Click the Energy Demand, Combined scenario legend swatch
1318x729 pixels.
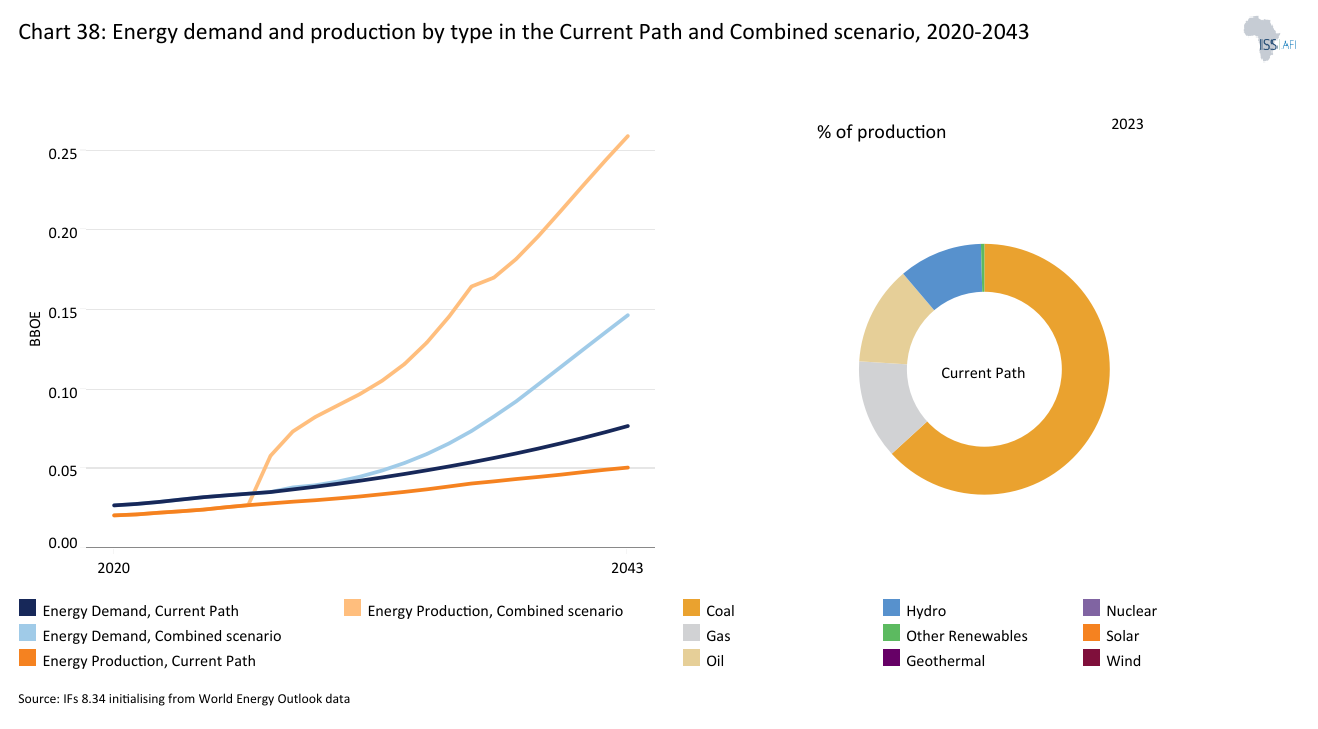(28, 633)
